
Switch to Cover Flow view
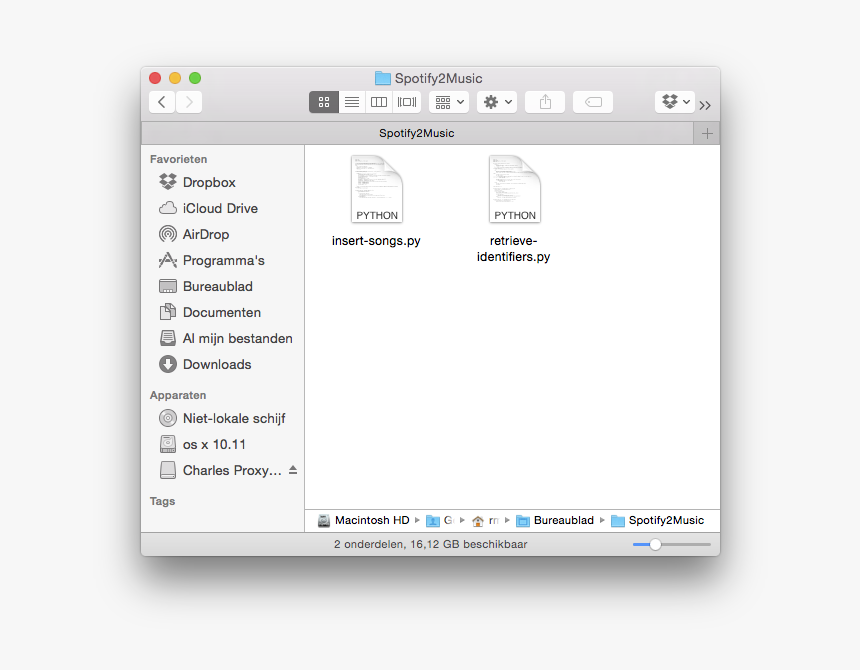(x=407, y=102)
